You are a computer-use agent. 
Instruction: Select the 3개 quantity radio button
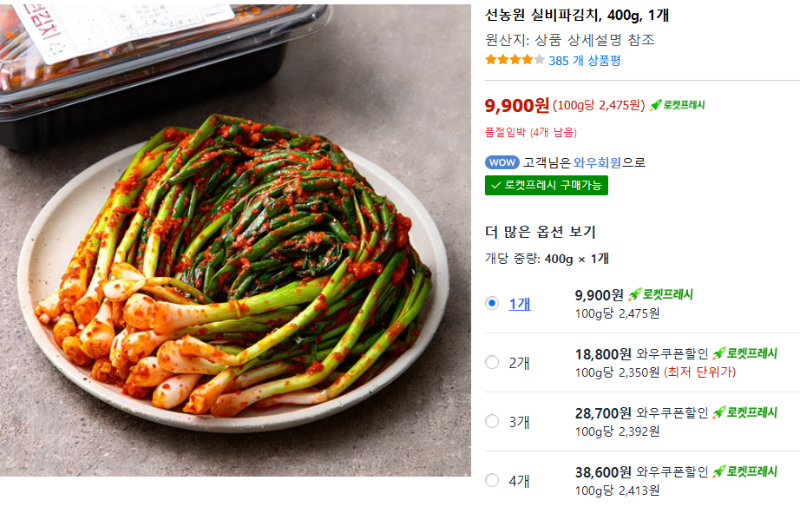pos(492,421)
